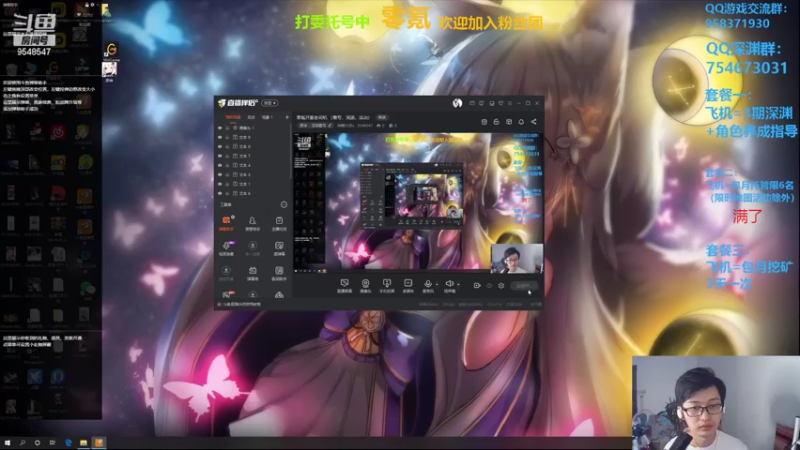Click the layout icon beside the bell
The height and width of the screenshot is (450, 800).
coord(509,122)
